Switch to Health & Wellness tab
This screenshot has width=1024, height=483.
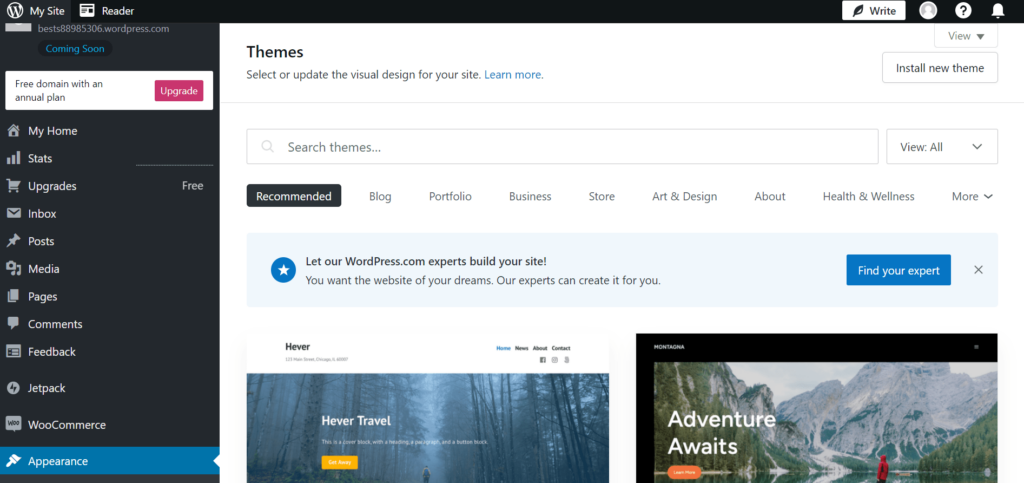click(869, 196)
